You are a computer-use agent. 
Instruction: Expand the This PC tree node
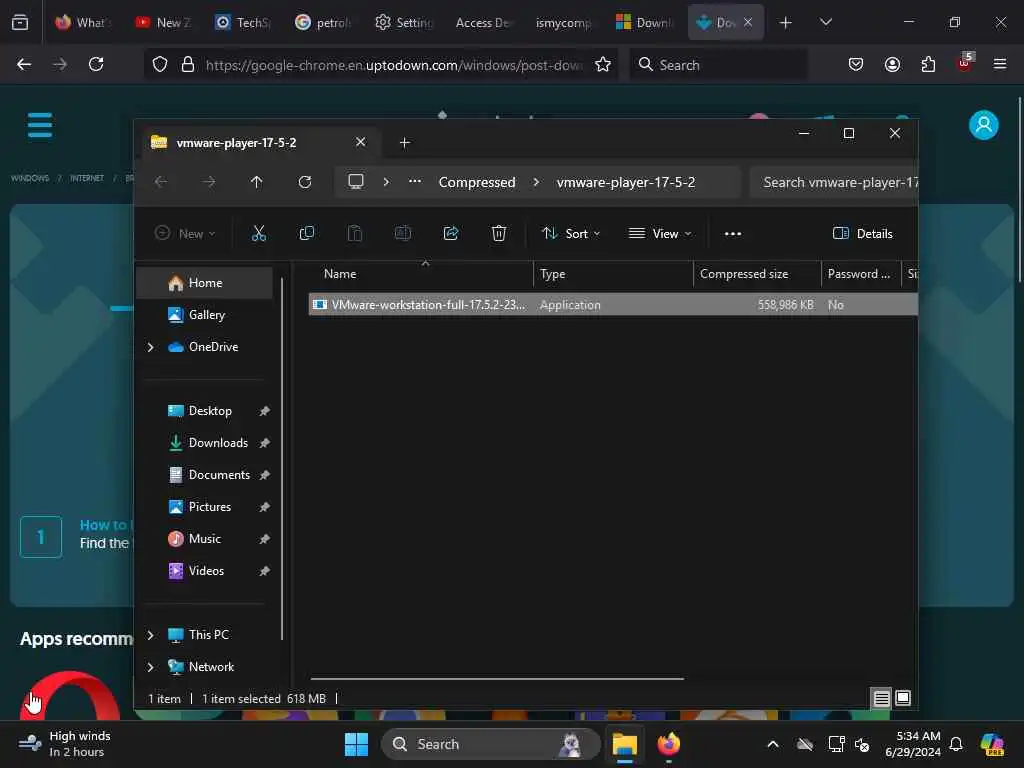[150, 635]
